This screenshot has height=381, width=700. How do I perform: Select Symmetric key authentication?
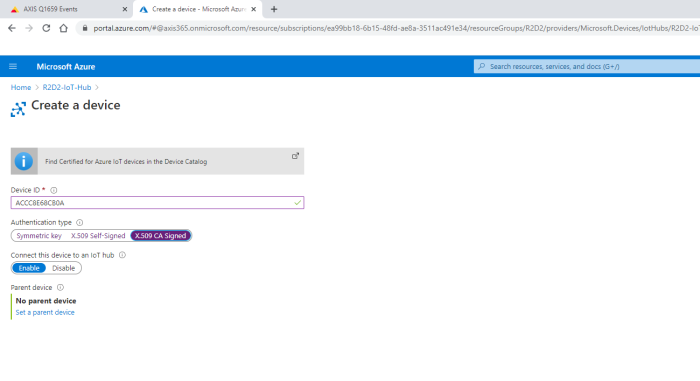[x=39, y=236]
